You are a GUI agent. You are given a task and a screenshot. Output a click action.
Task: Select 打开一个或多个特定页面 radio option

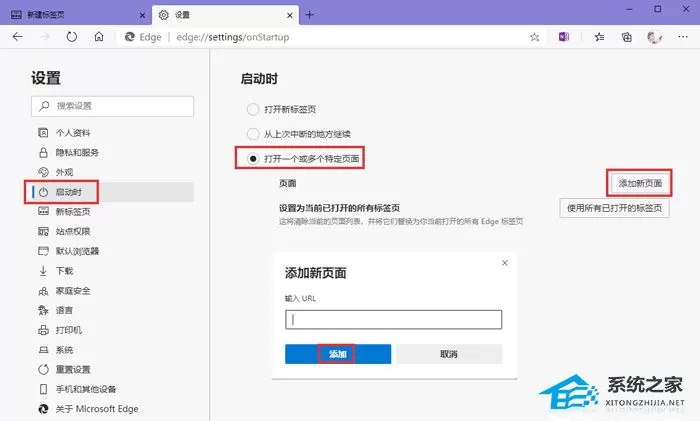(x=253, y=158)
